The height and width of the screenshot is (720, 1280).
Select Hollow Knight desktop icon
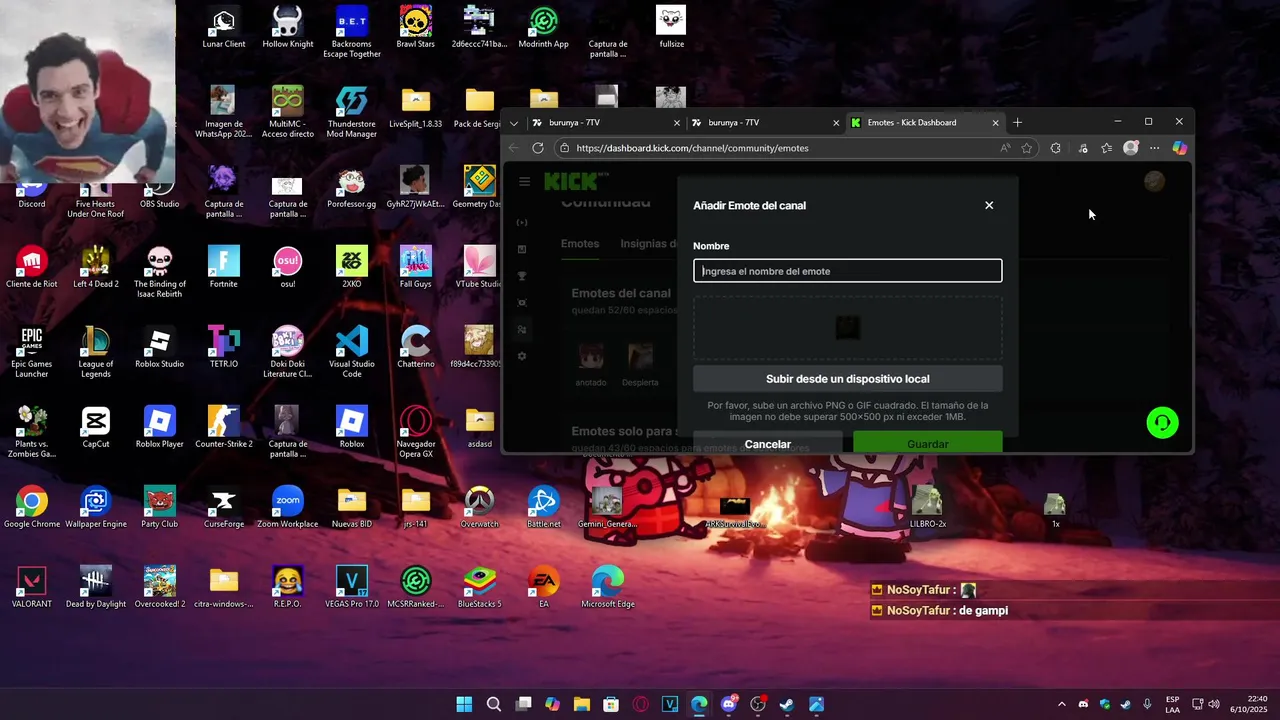[288, 28]
